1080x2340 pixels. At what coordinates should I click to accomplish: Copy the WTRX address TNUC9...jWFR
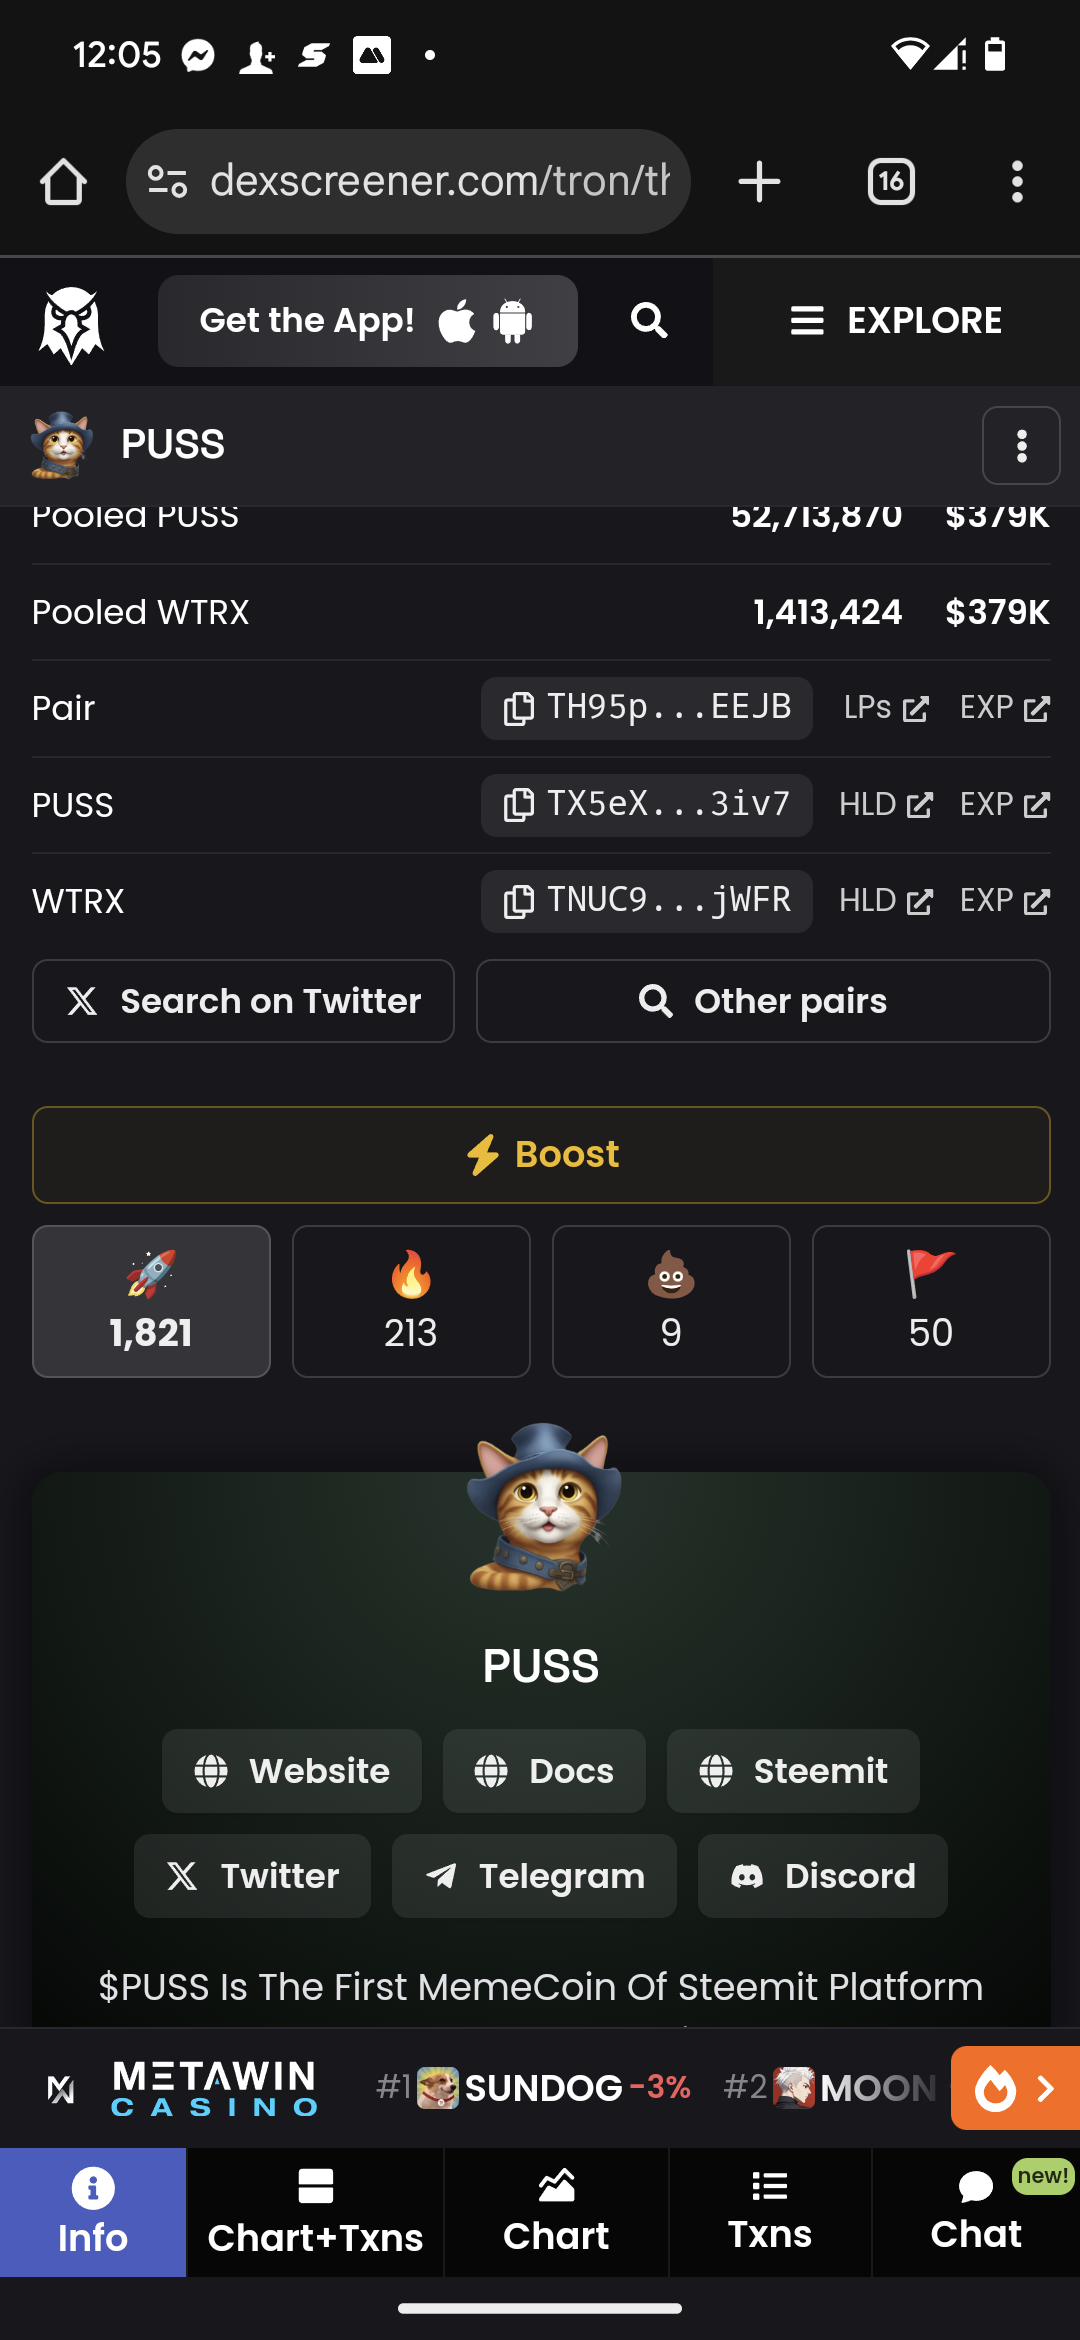646,901
